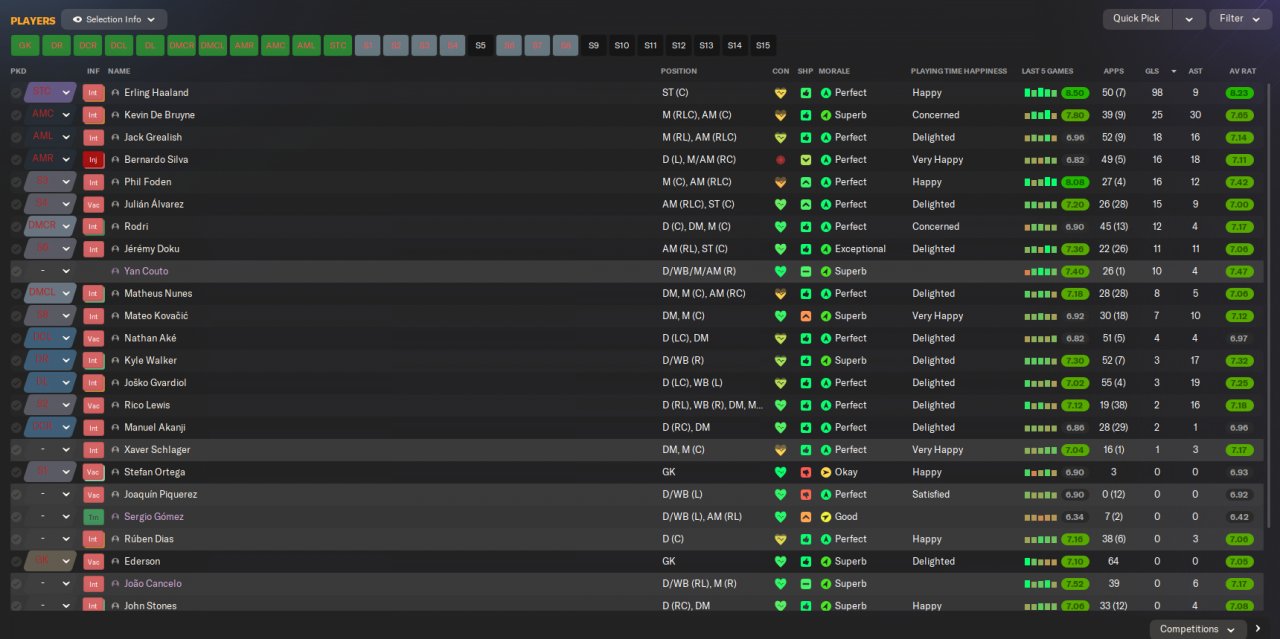Click Sergio Gómez's 6.42 average rating pill
This screenshot has width=1280, height=639.
[1239, 517]
